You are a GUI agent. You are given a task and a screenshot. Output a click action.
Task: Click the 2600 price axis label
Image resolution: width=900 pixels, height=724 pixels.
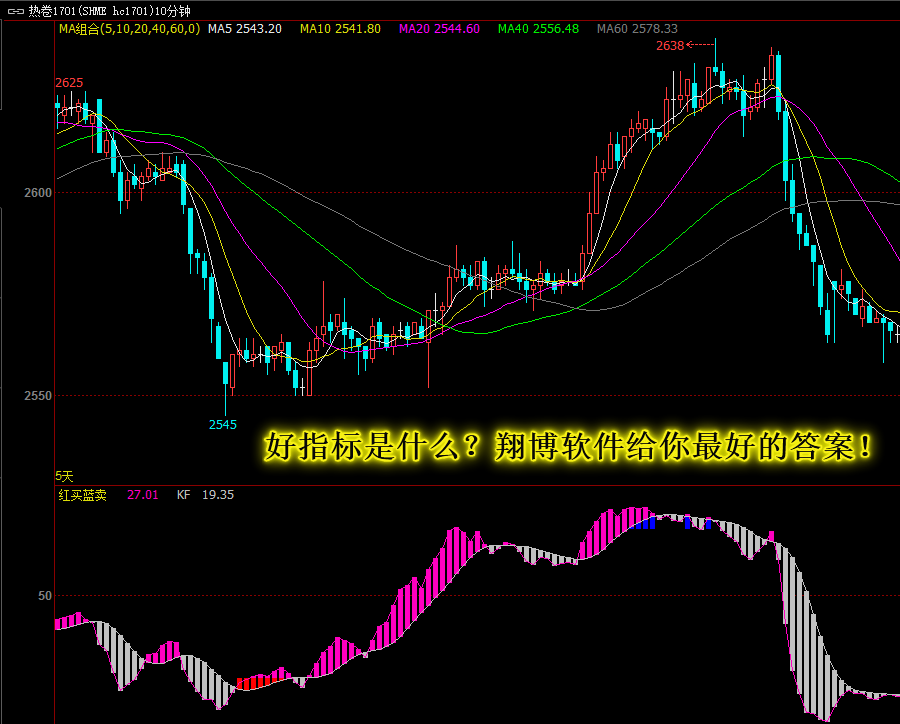tap(38, 193)
